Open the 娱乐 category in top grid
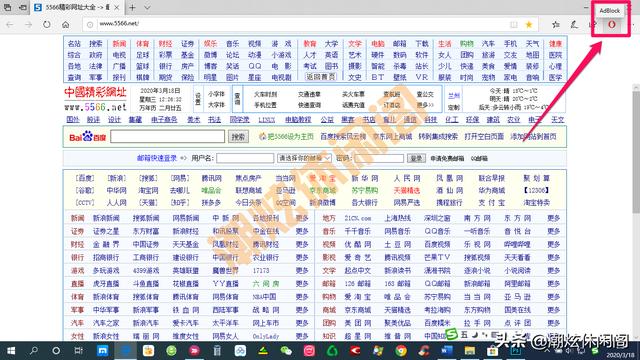This screenshot has height=360, width=640. click(210, 44)
